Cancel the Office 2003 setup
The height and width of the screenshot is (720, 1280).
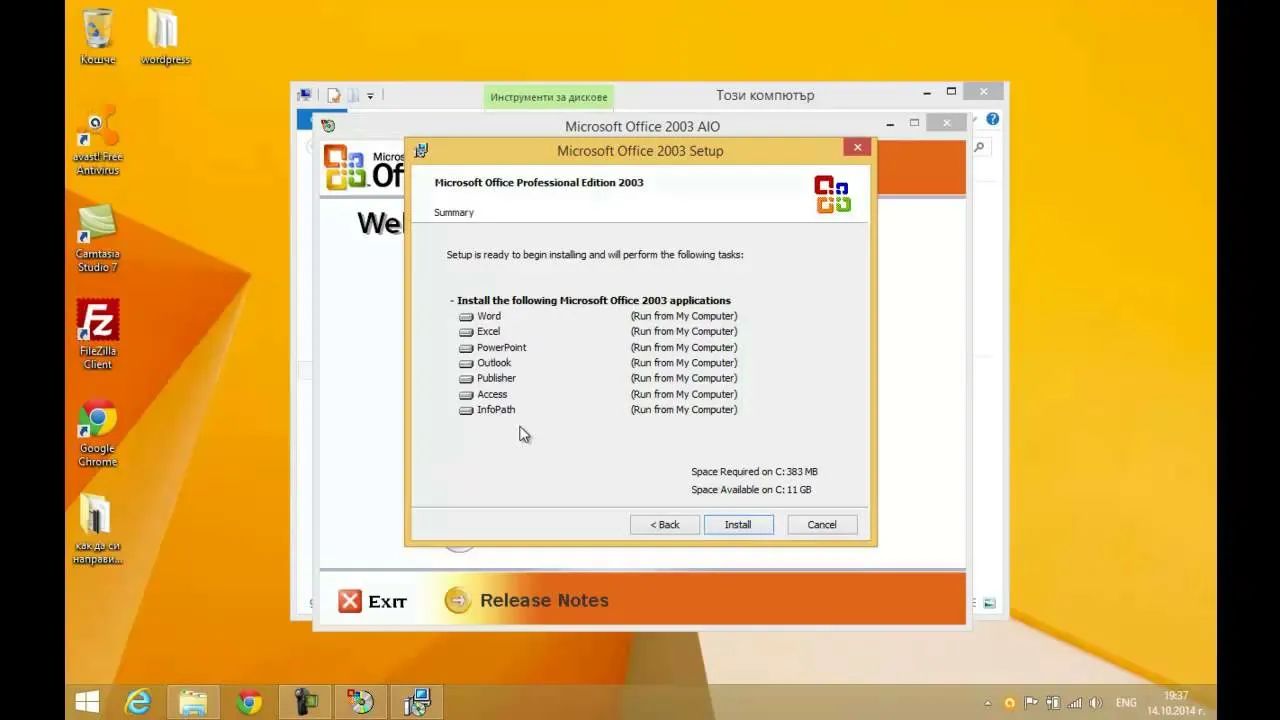(822, 525)
